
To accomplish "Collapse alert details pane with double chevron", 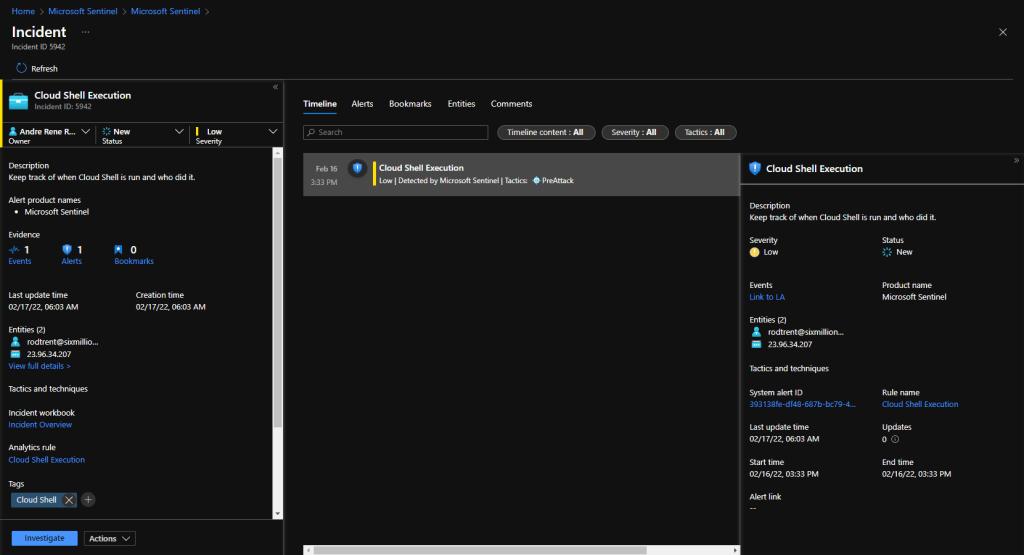I will [1016, 160].
